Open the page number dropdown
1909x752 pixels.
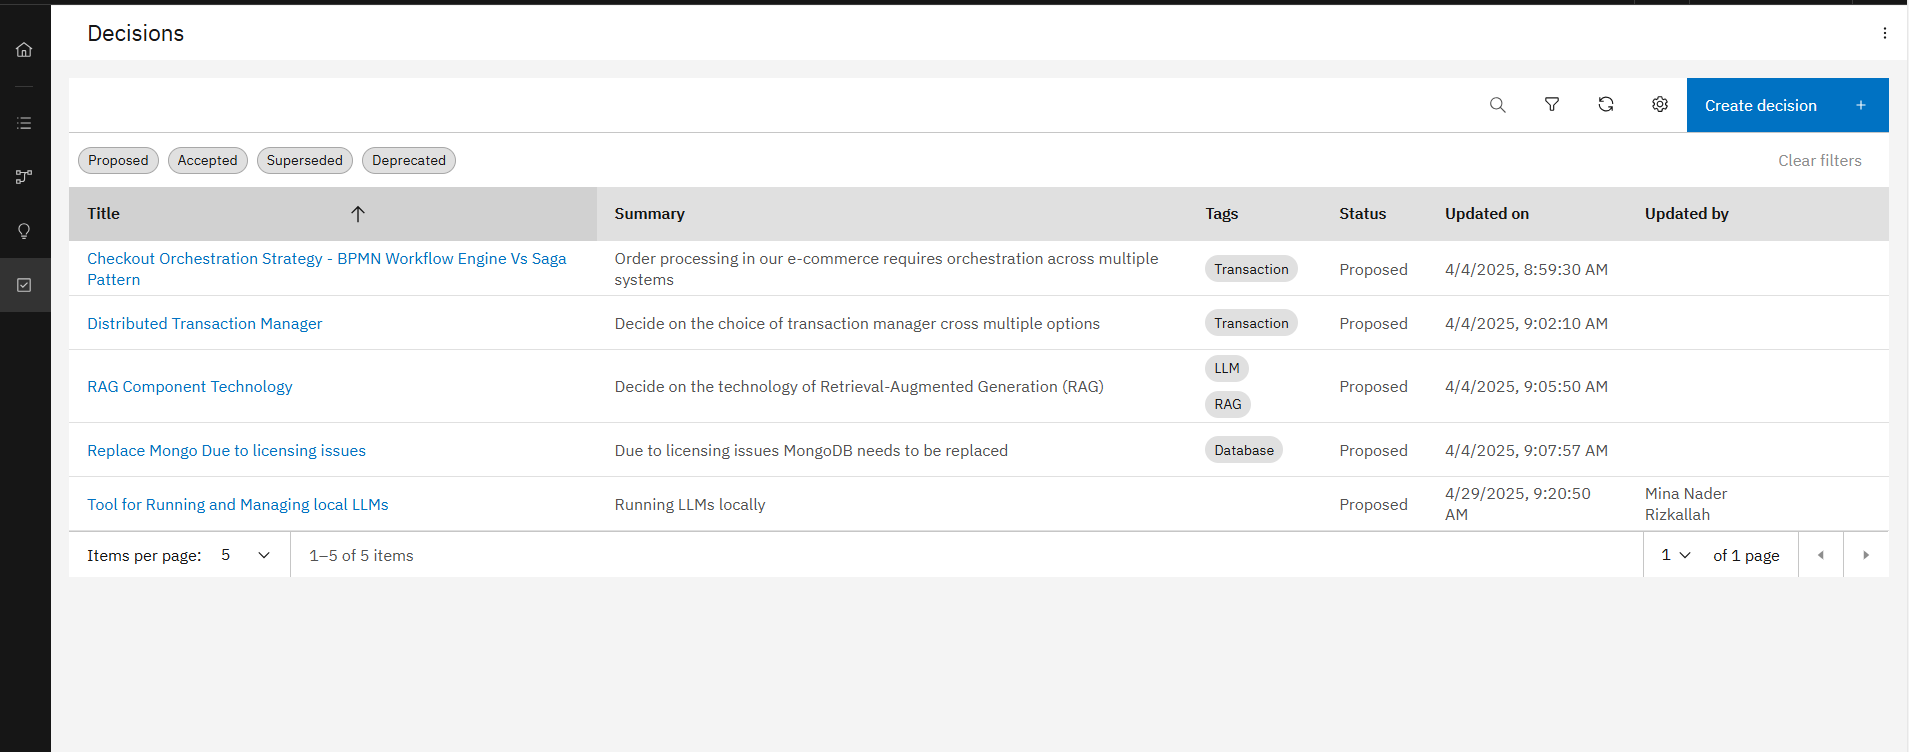coord(1675,555)
